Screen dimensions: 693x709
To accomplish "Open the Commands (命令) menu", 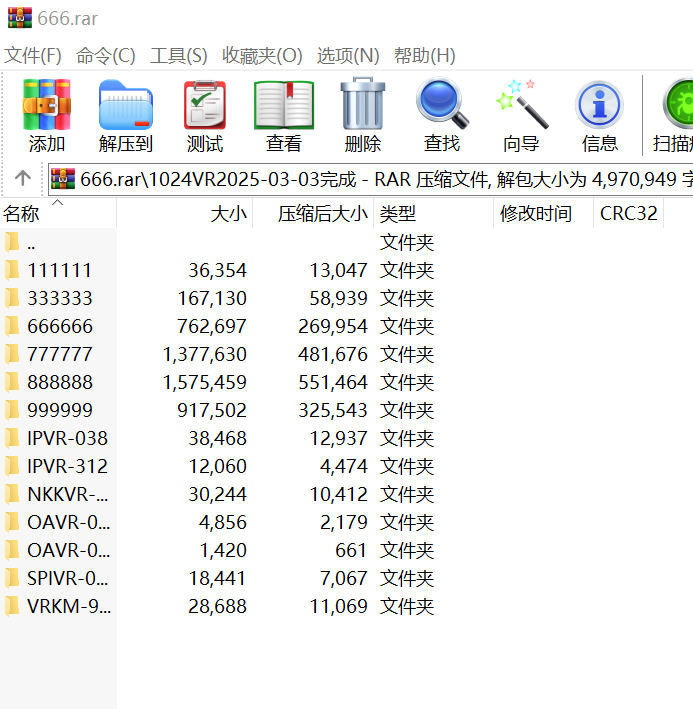I will (105, 55).
